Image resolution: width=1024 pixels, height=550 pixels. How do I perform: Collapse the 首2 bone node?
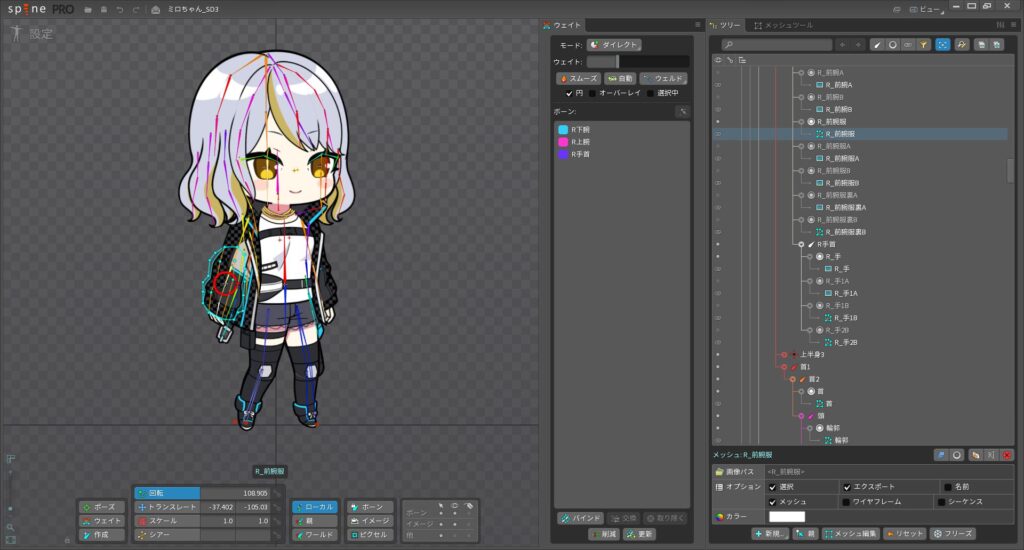click(793, 380)
